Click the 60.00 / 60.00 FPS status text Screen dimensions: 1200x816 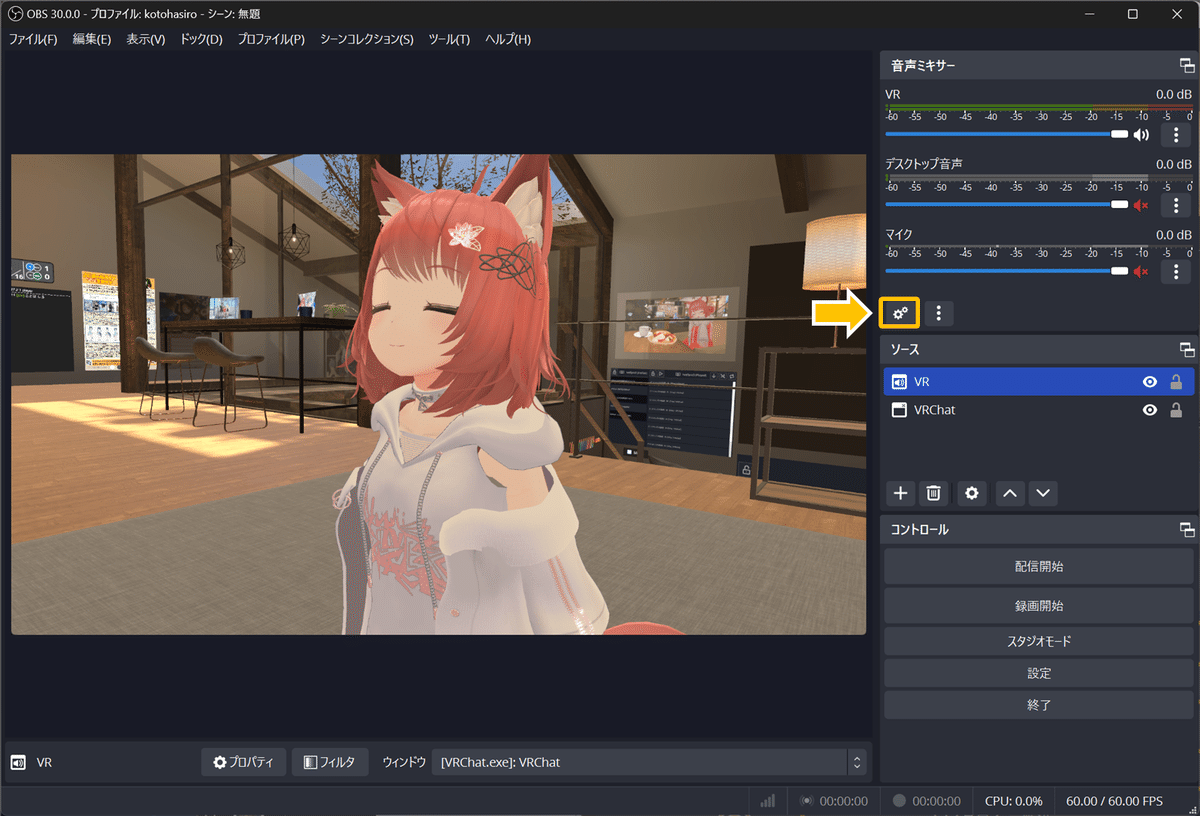point(1114,801)
